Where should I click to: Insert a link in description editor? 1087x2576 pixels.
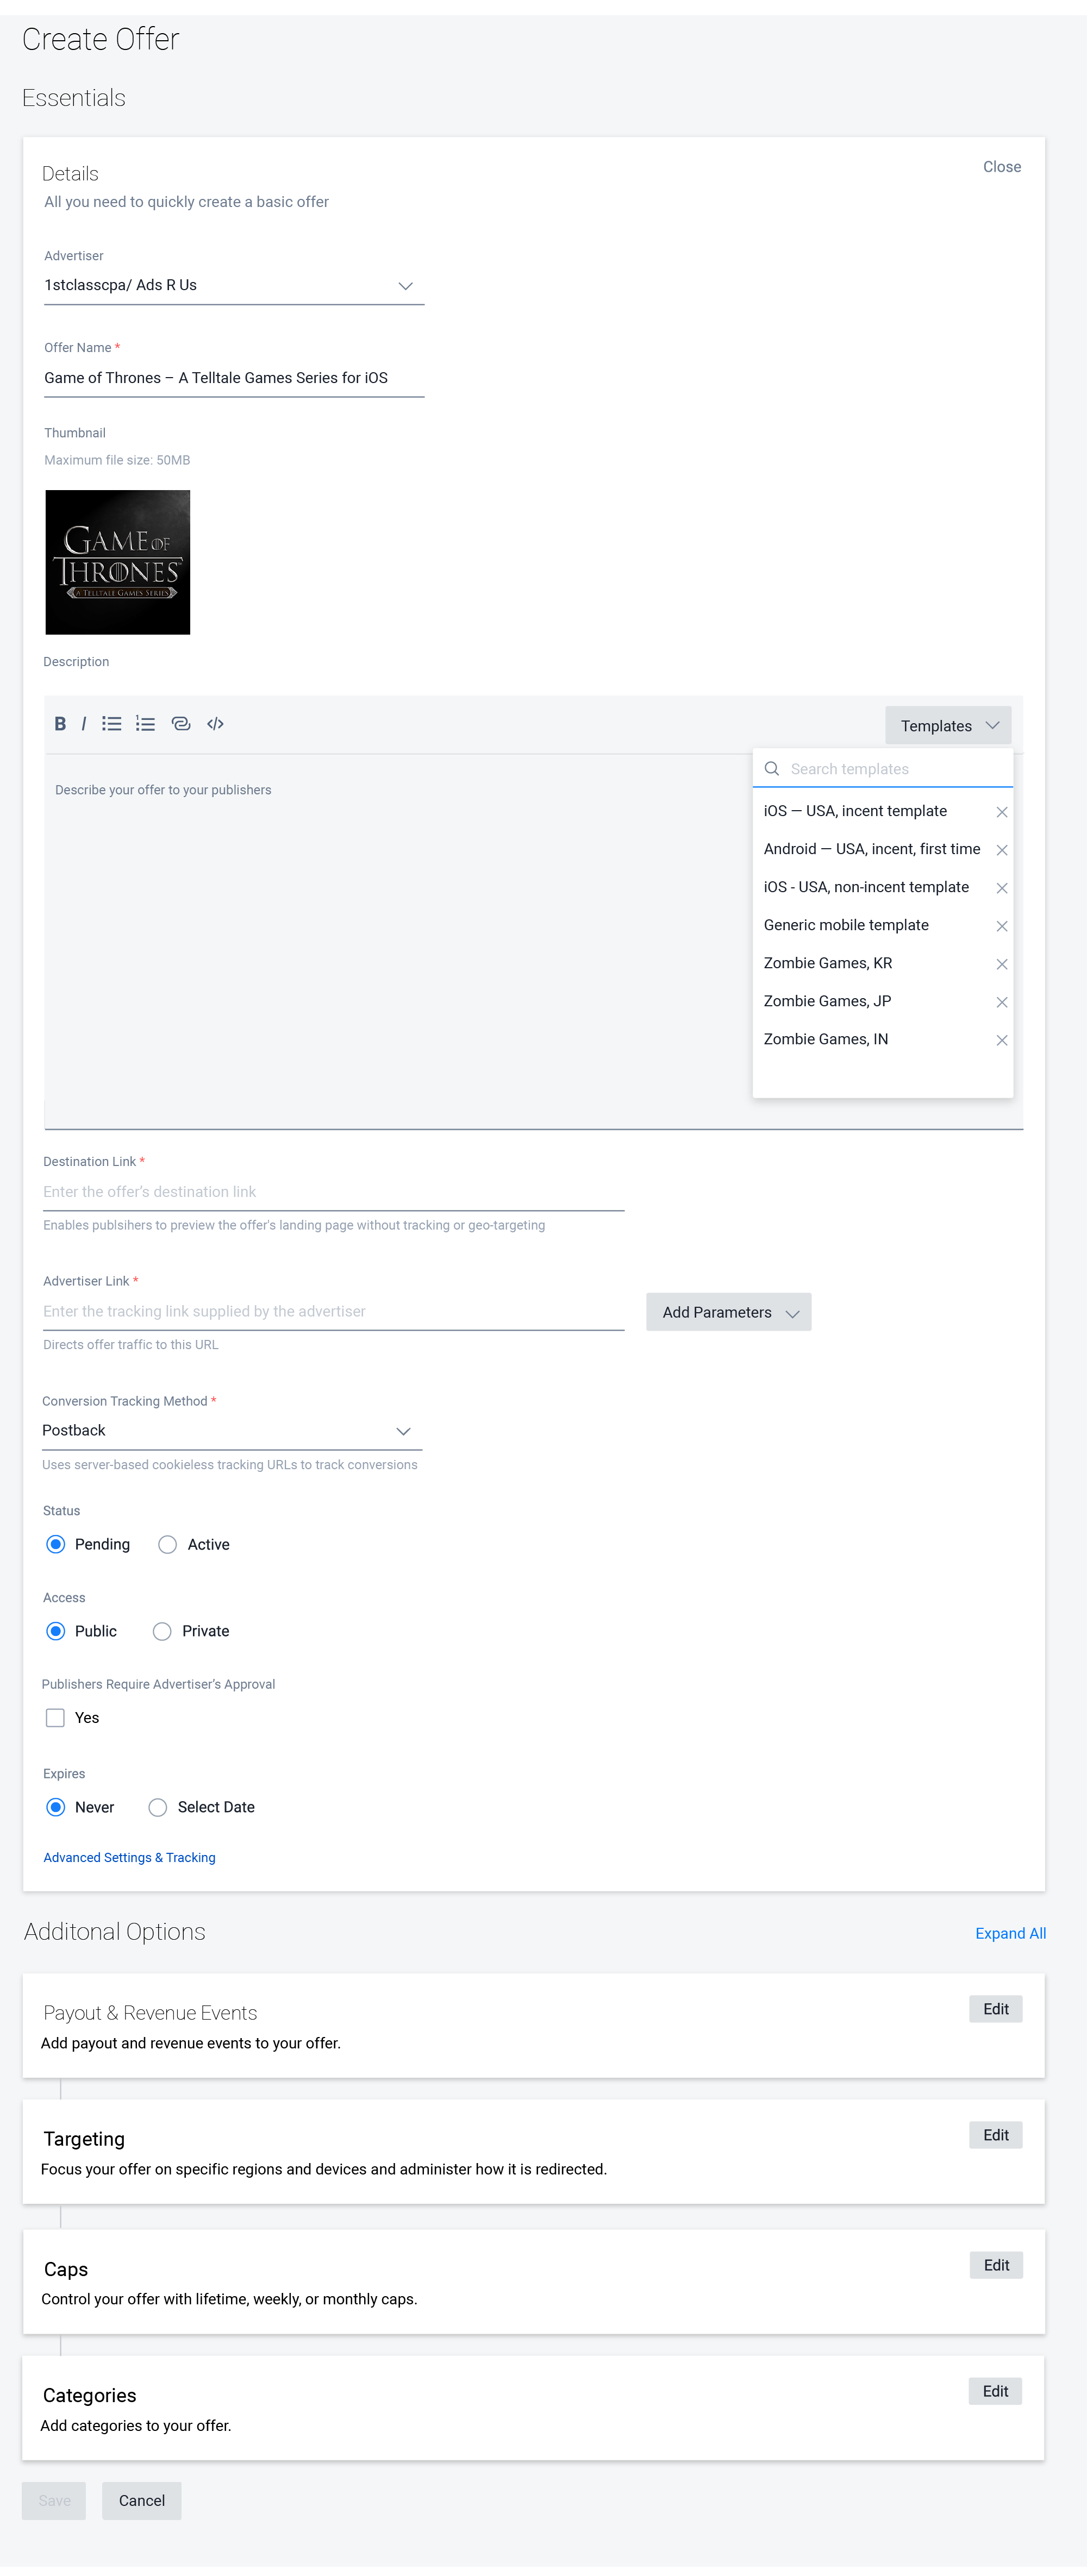click(181, 724)
